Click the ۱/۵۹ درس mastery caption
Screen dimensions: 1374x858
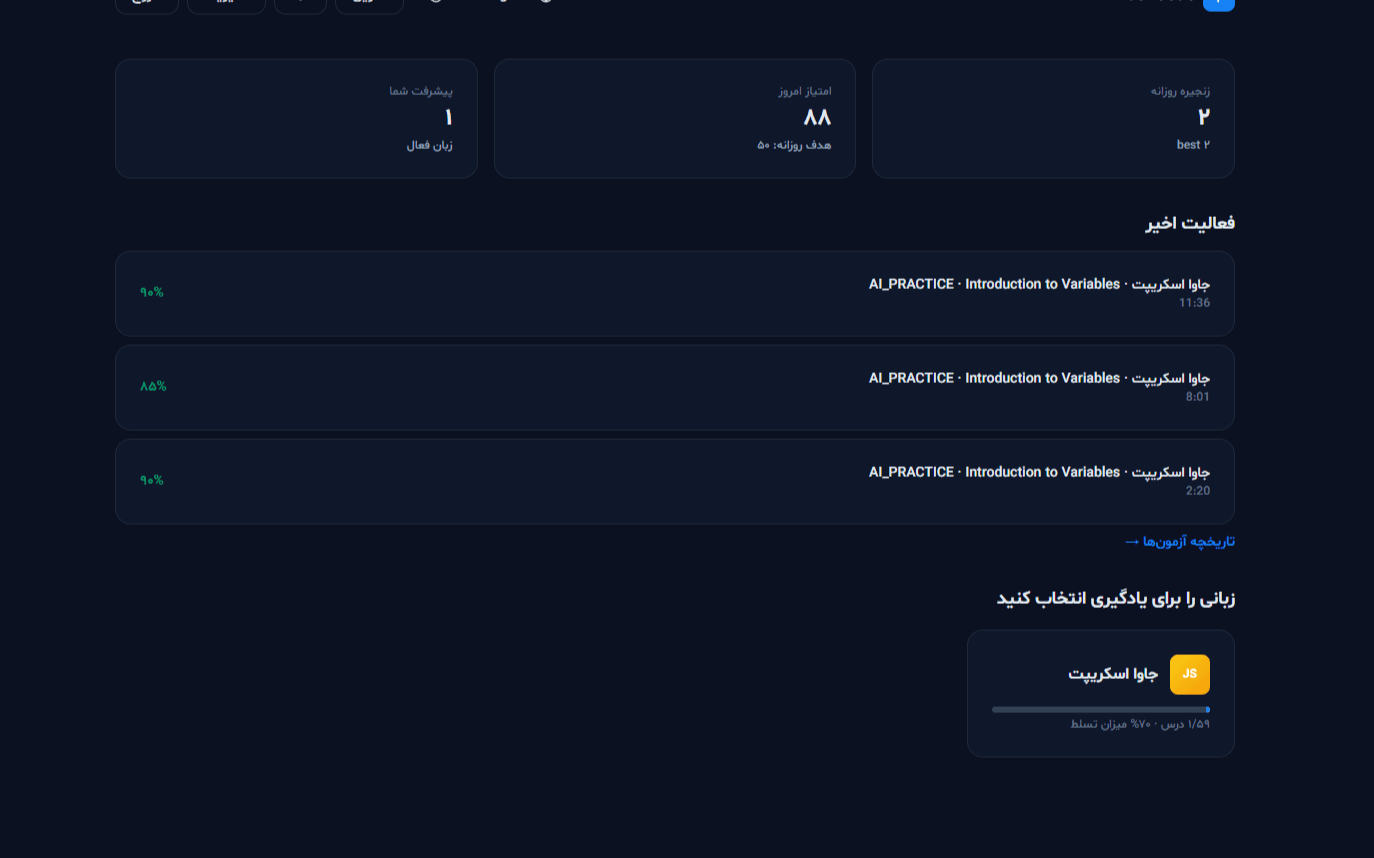coord(1140,724)
